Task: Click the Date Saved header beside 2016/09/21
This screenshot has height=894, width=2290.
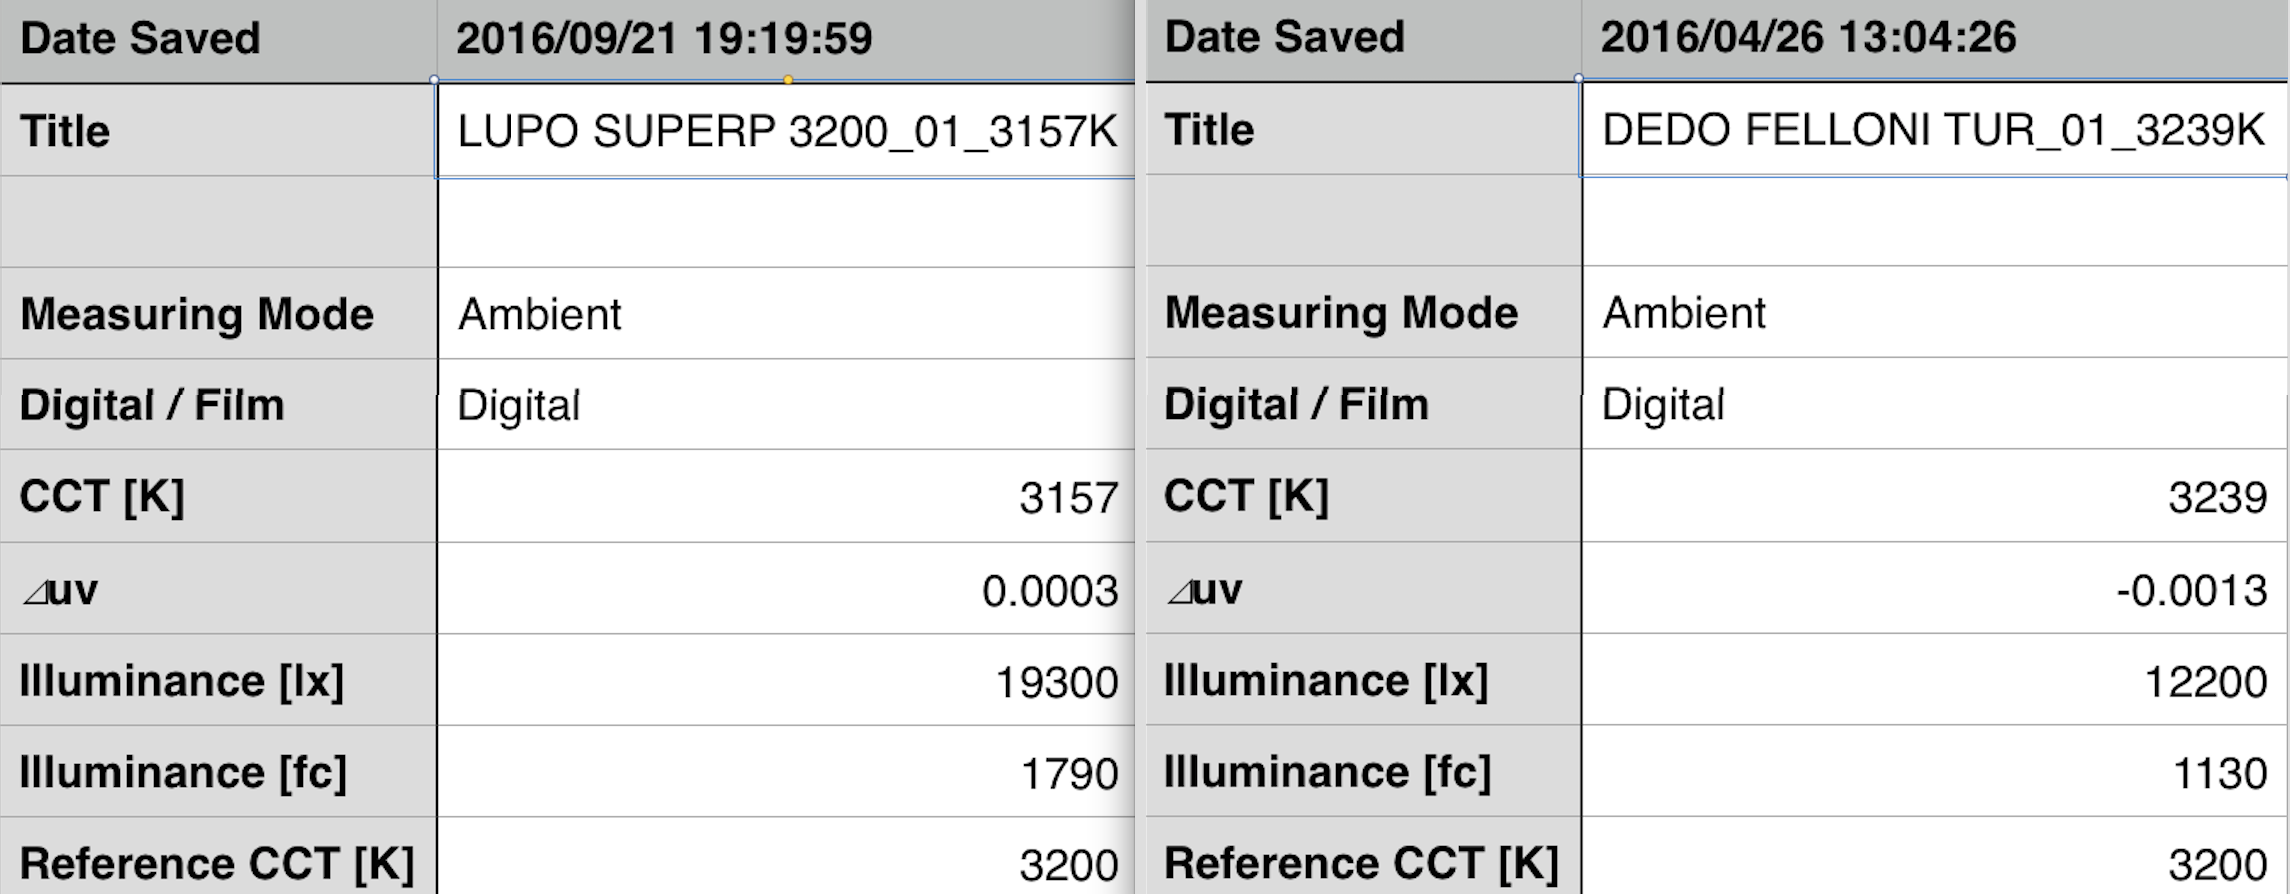Action: [x=140, y=39]
